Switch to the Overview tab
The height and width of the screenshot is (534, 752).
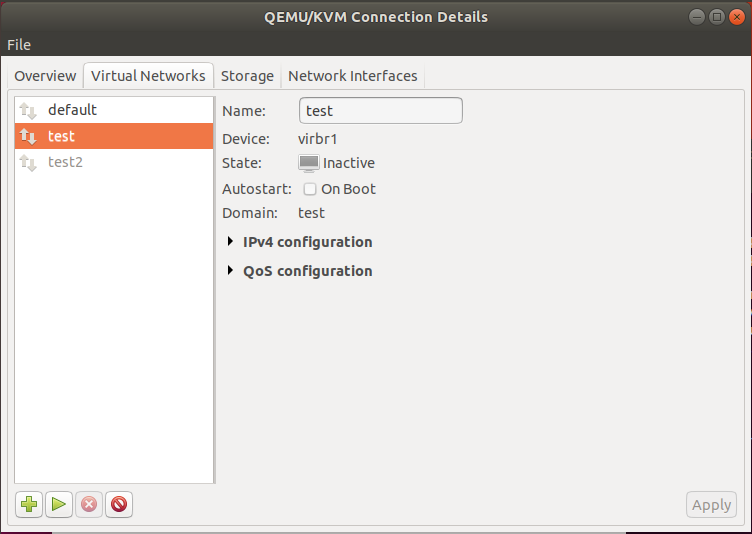pos(45,76)
